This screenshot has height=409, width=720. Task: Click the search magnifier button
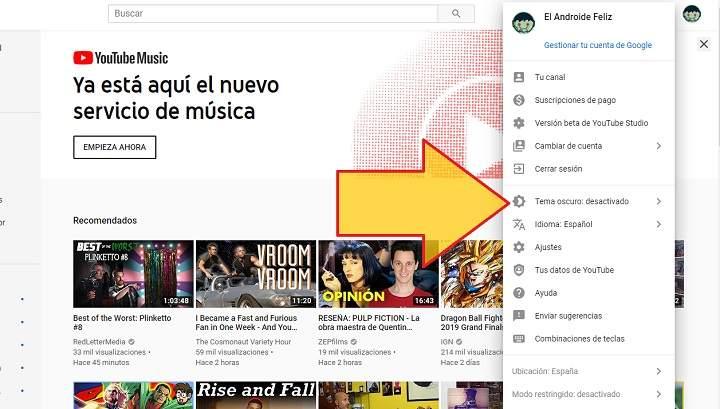[456, 14]
